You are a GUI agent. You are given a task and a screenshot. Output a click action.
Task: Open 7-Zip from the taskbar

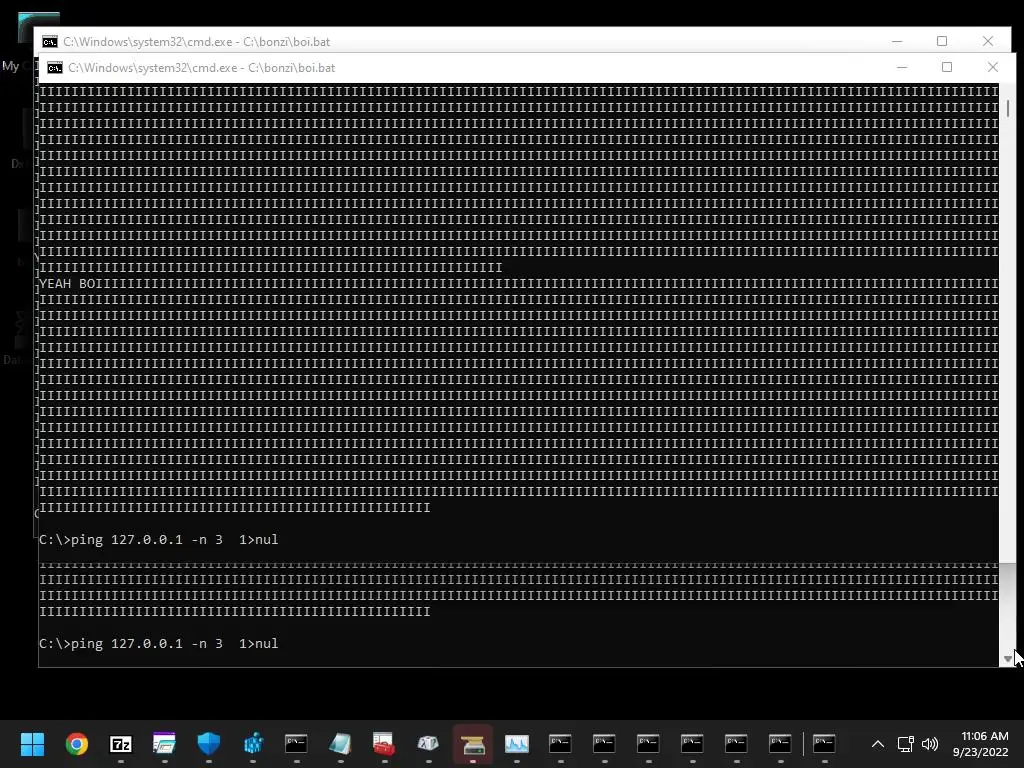pyautogui.click(x=120, y=744)
